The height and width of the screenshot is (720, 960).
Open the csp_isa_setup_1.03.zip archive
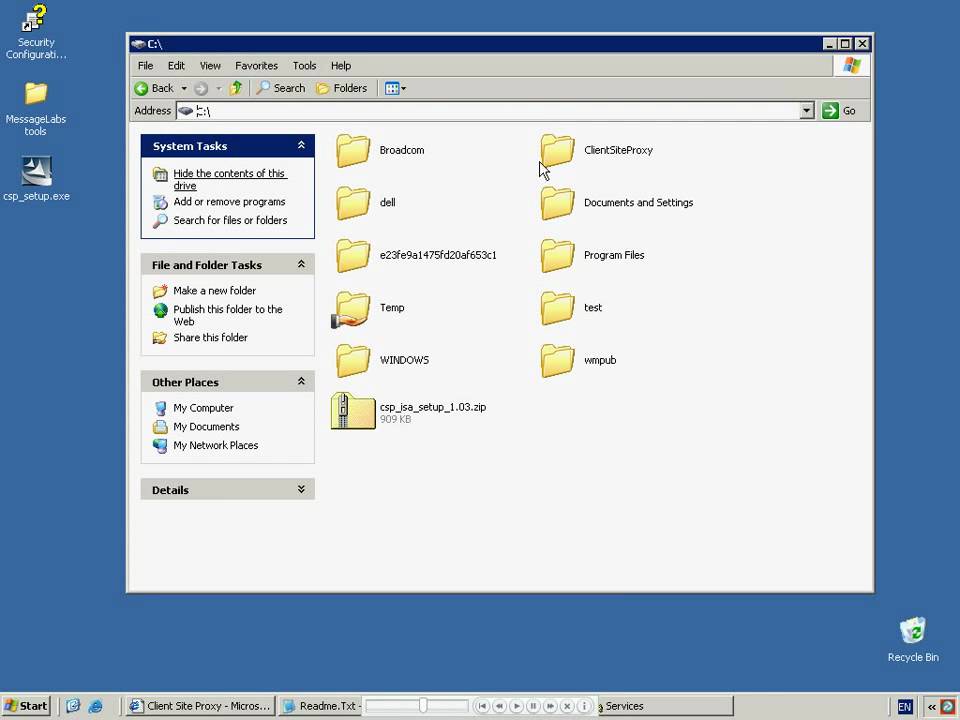pyautogui.click(x=353, y=411)
